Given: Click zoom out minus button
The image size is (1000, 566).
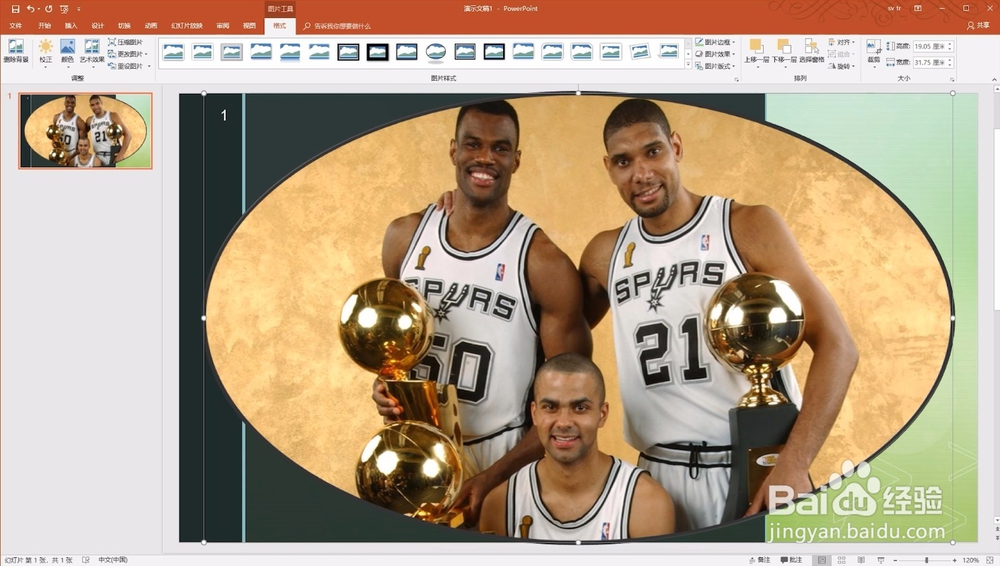Looking at the screenshot, I should pos(895,560).
